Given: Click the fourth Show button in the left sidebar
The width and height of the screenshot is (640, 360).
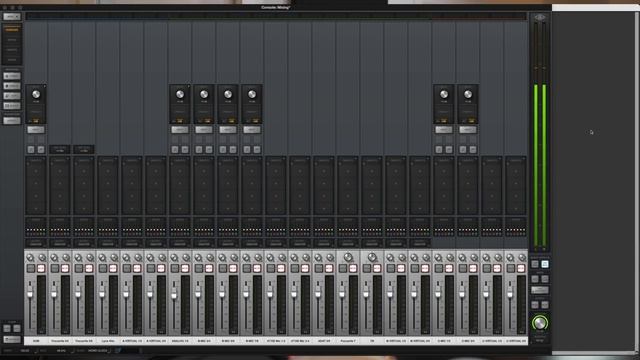Looking at the screenshot, I should pyautogui.click(x=12, y=106).
